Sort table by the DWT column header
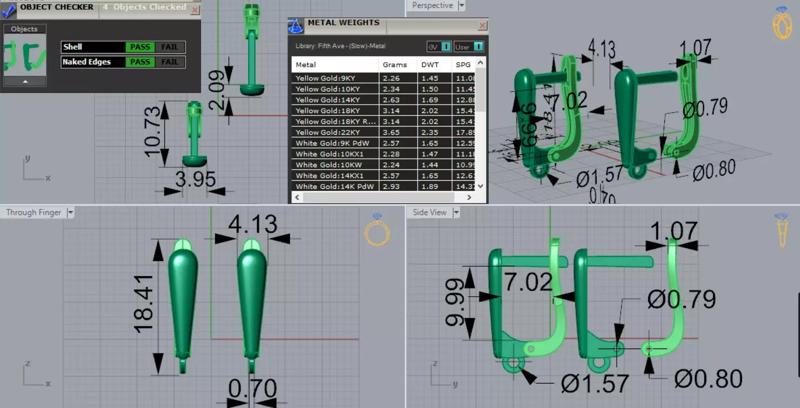800x408 pixels. point(434,65)
